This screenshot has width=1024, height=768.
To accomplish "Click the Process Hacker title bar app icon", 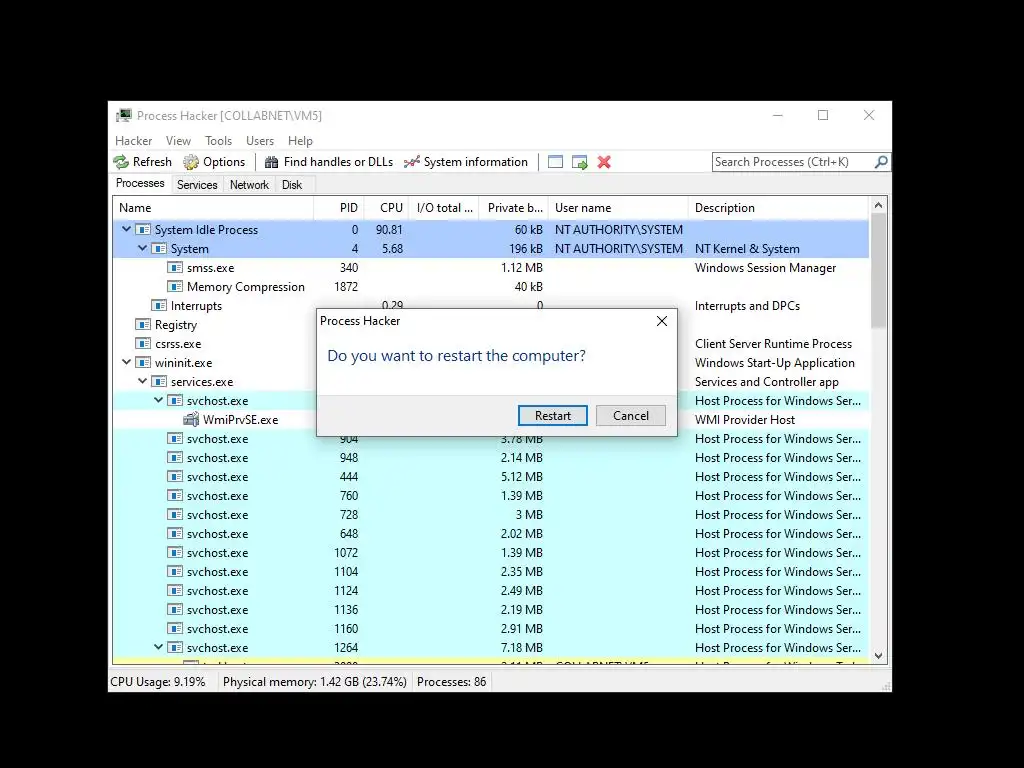I will [123, 116].
